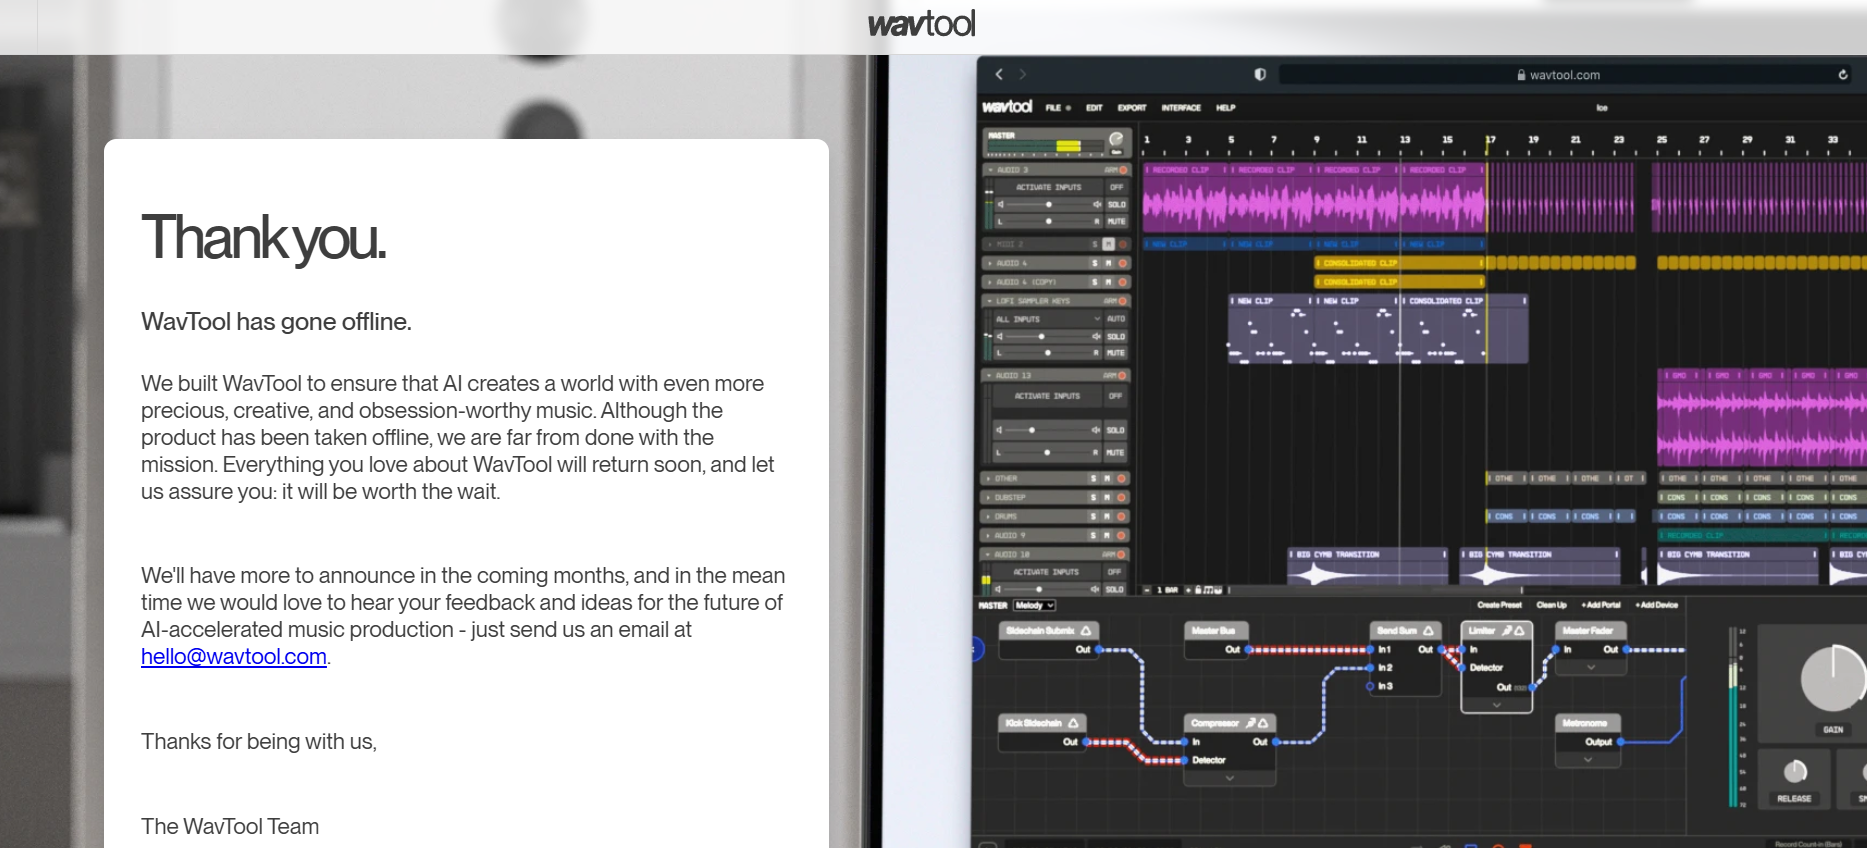Adjust Audio 3 volume slider
Screen dimensions: 1867x848
pos(1048,204)
